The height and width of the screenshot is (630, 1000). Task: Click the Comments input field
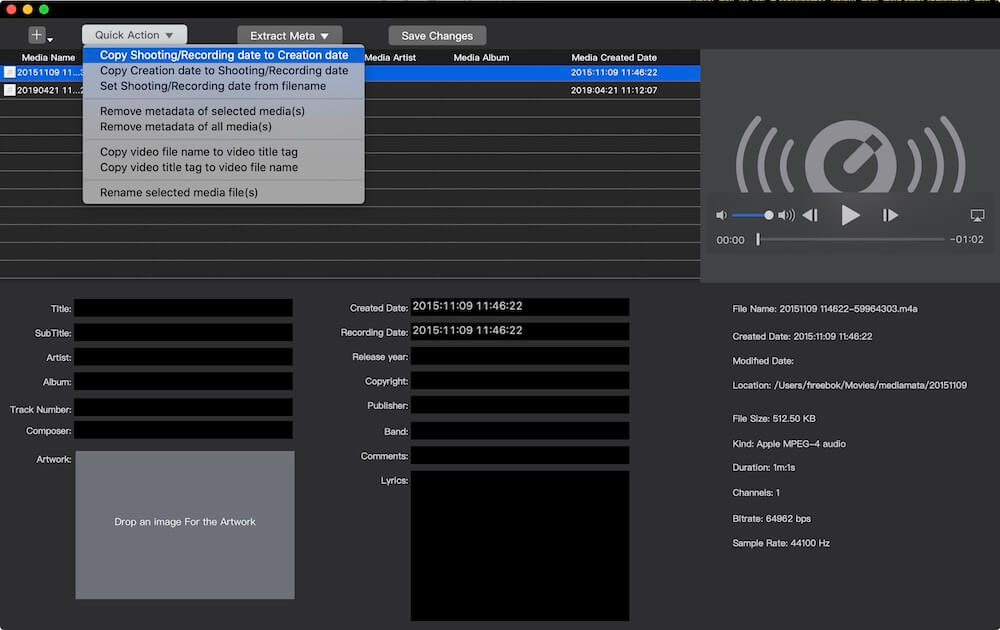click(520, 455)
